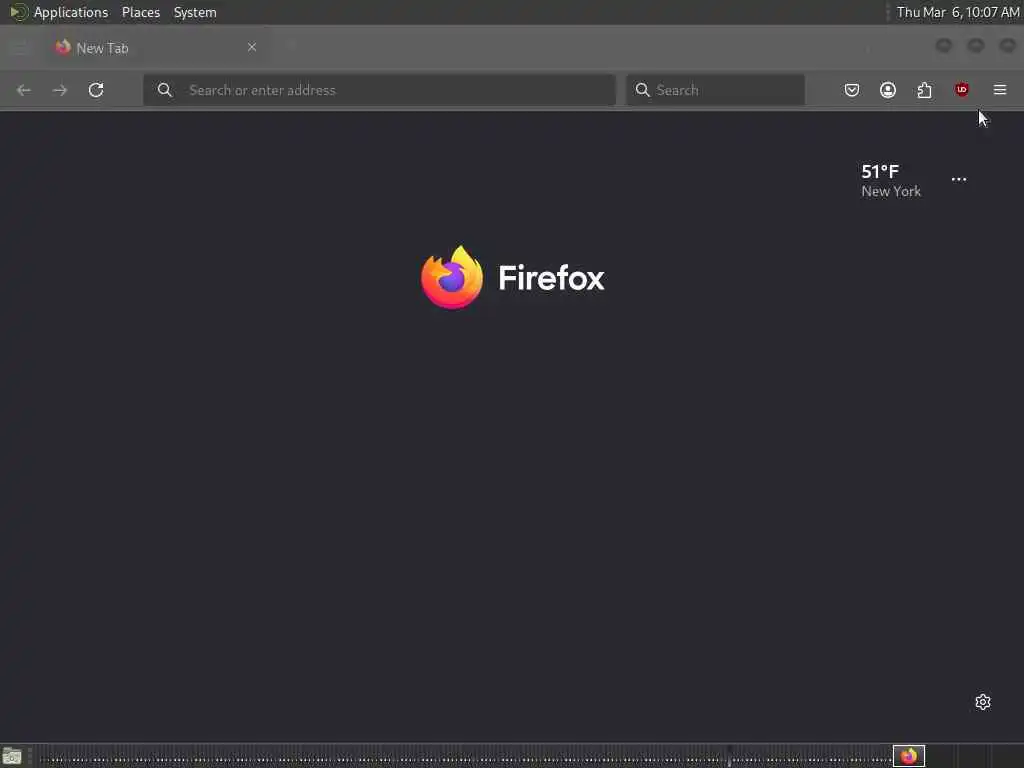The image size is (1024, 768).
Task: Open the Firefox hamburger application menu
Action: click(1000, 90)
